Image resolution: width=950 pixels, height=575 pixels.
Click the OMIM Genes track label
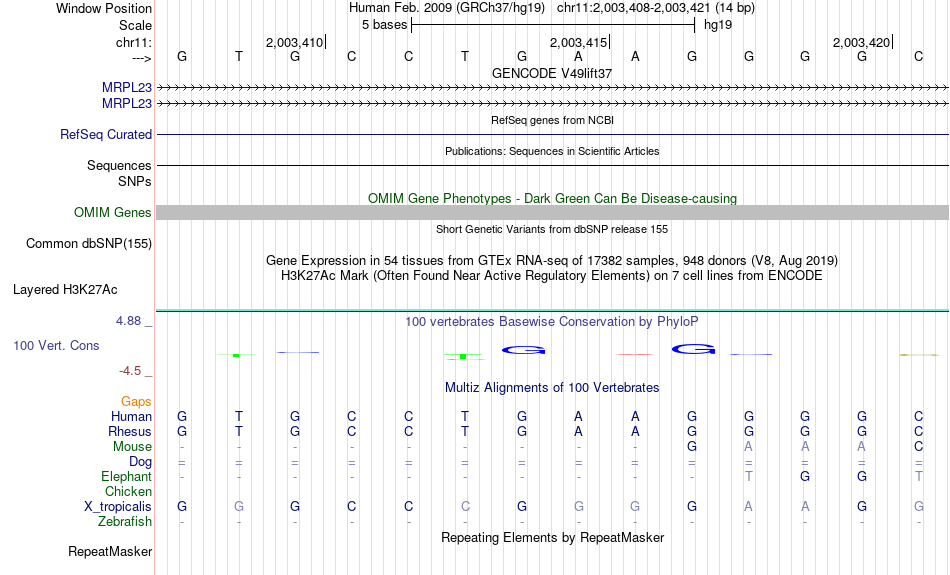113,213
